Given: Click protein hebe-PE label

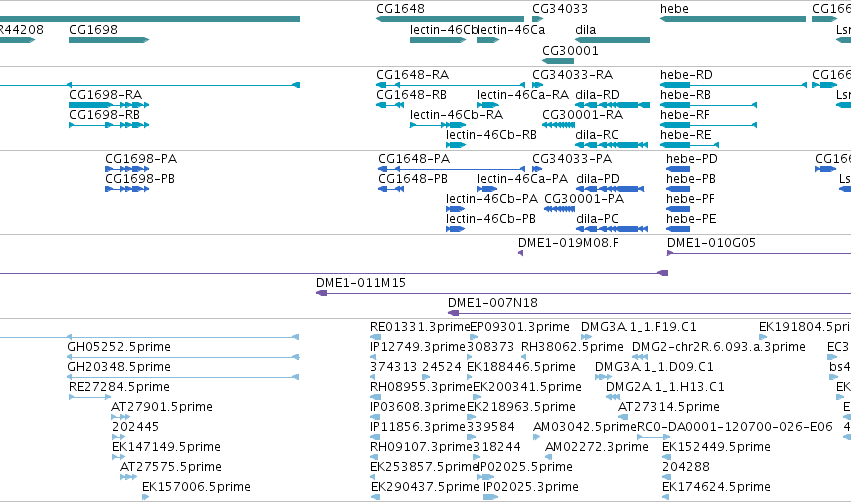Looking at the screenshot, I should coord(691,219).
